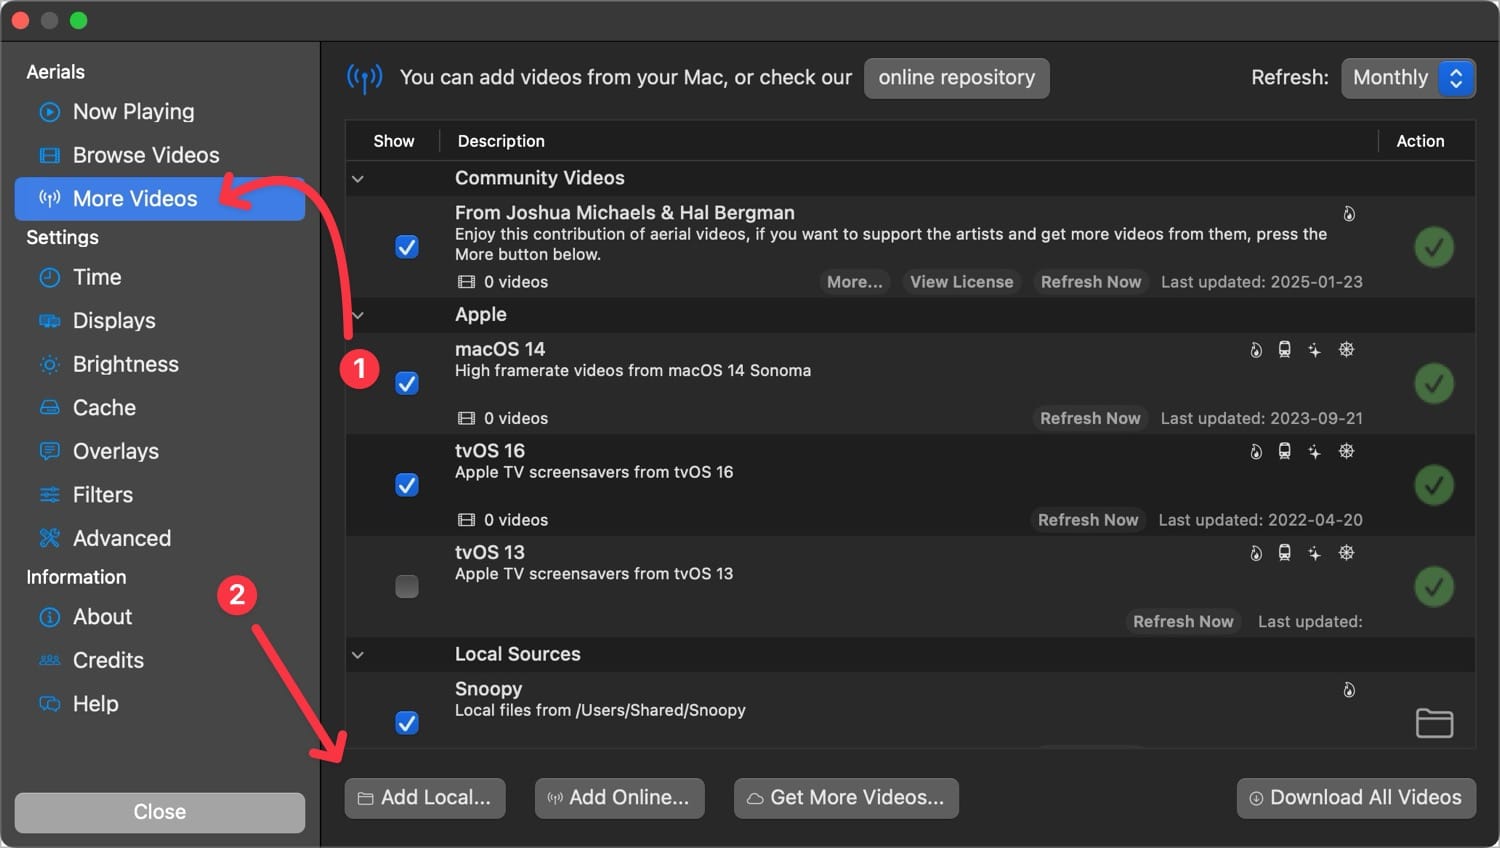Click the broadcast antenna icon beside the header text

(365, 77)
